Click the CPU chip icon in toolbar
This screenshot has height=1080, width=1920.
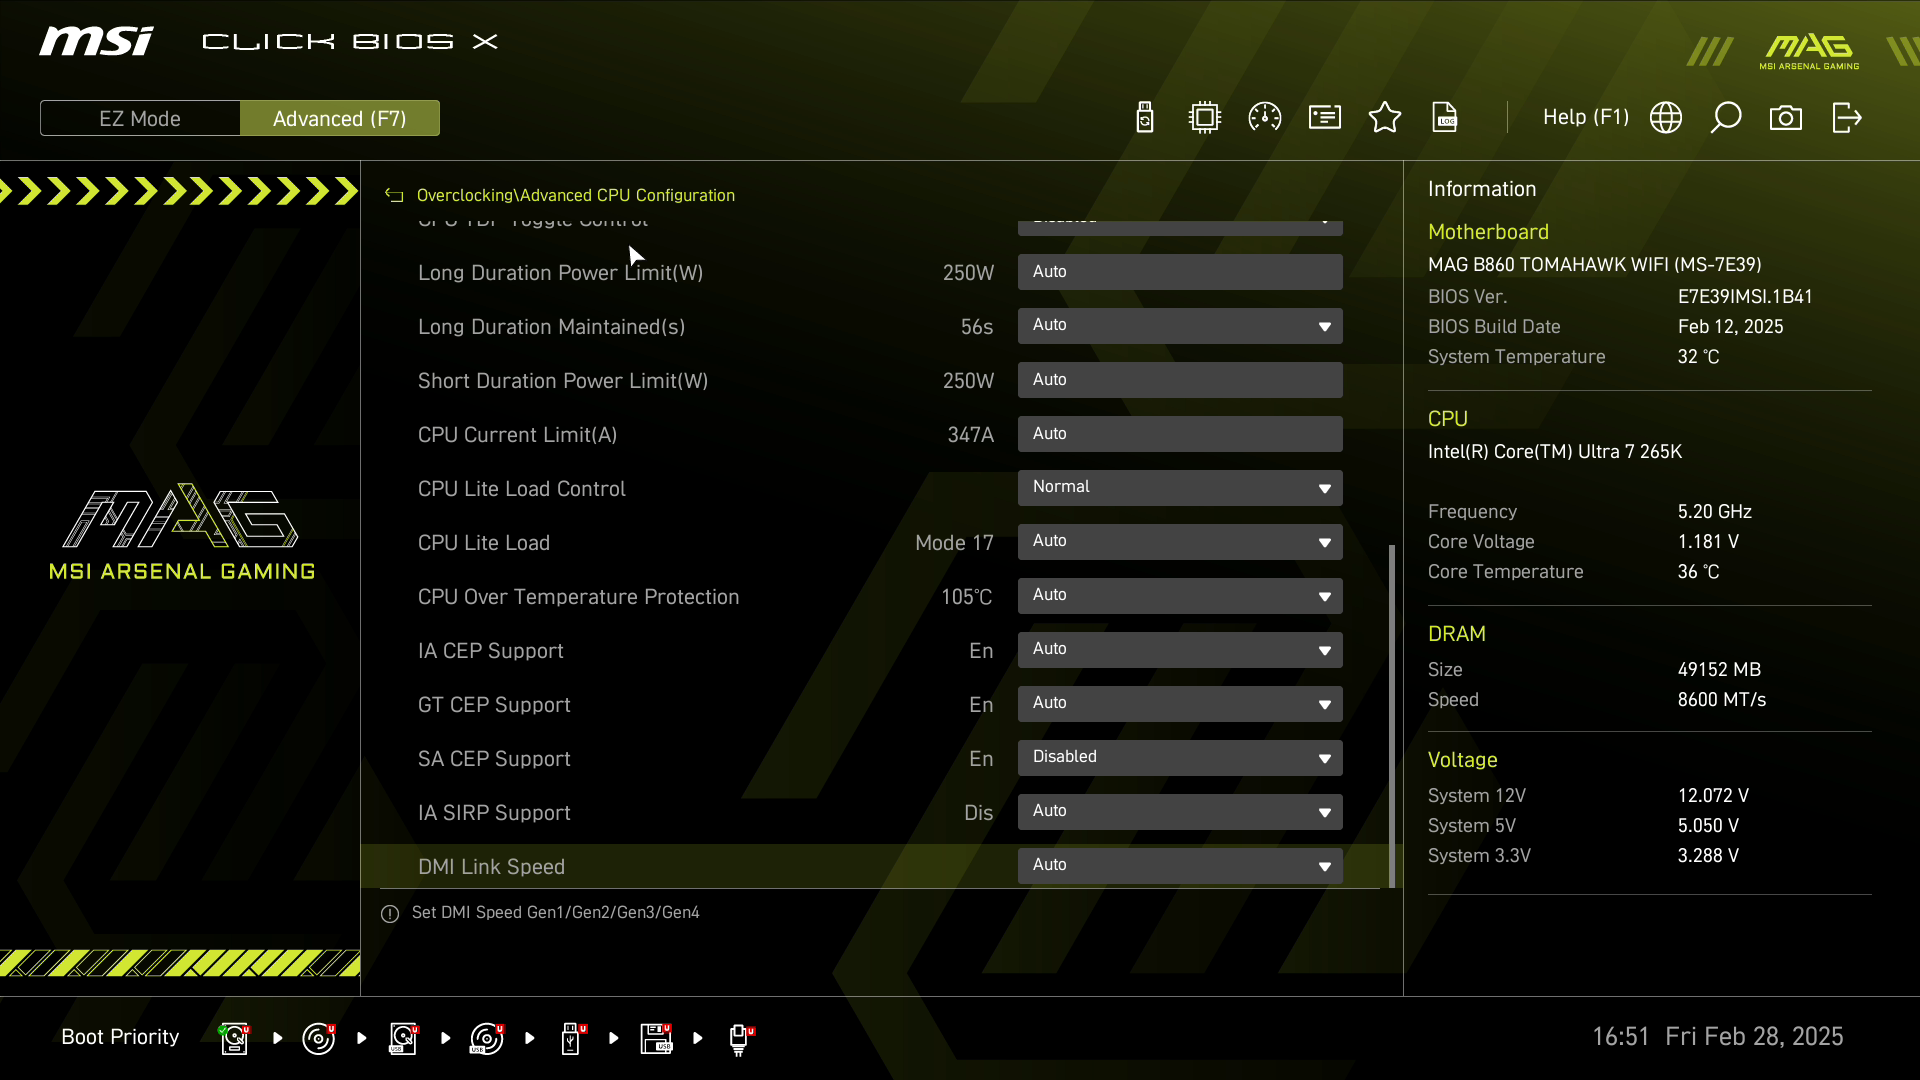tap(1205, 118)
